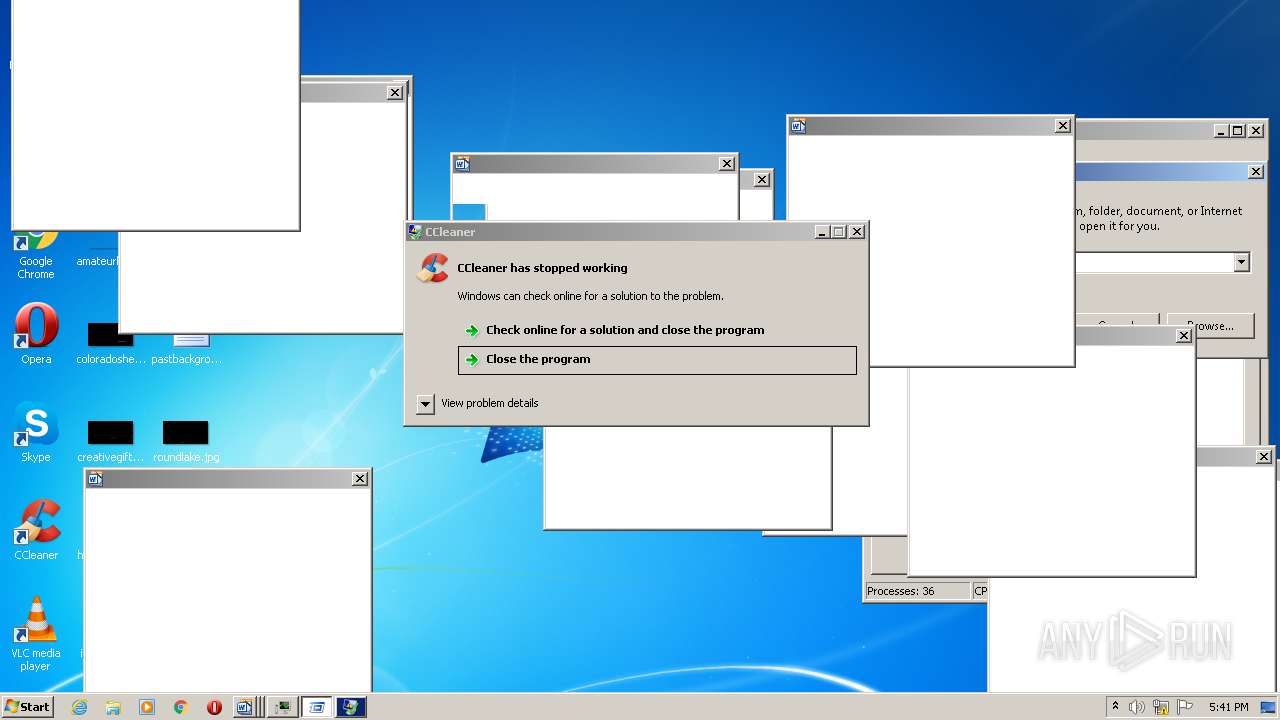
Task: Open Google Chrome desktop shortcut
Action: click(x=36, y=250)
